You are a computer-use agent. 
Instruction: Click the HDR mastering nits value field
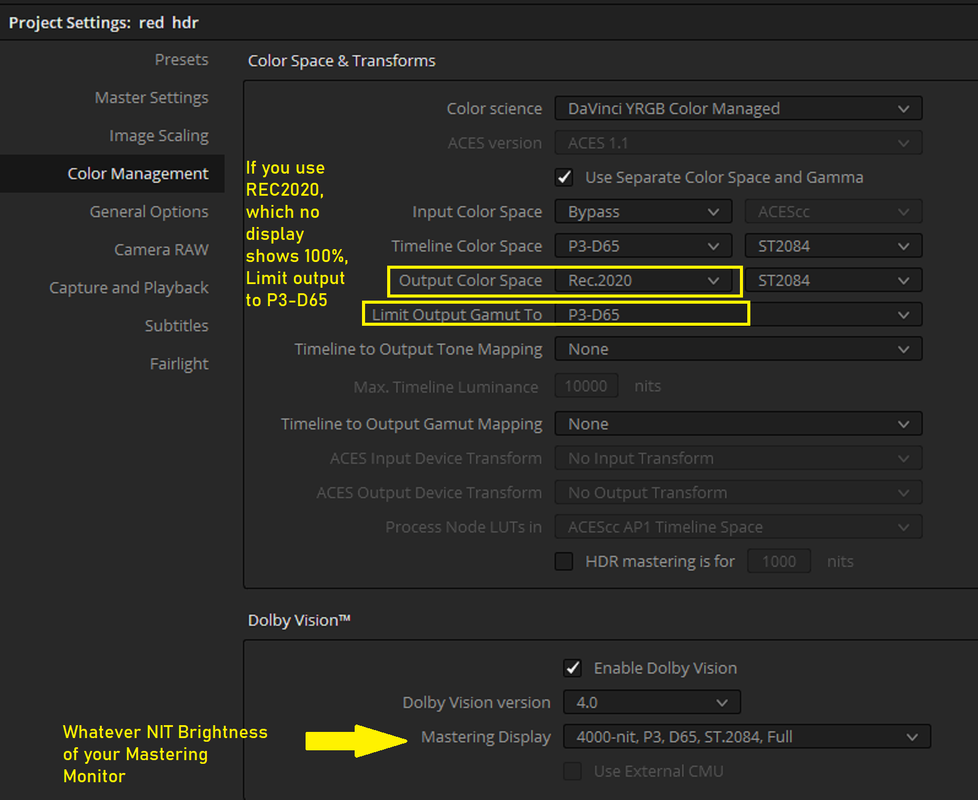click(x=779, y=562)
